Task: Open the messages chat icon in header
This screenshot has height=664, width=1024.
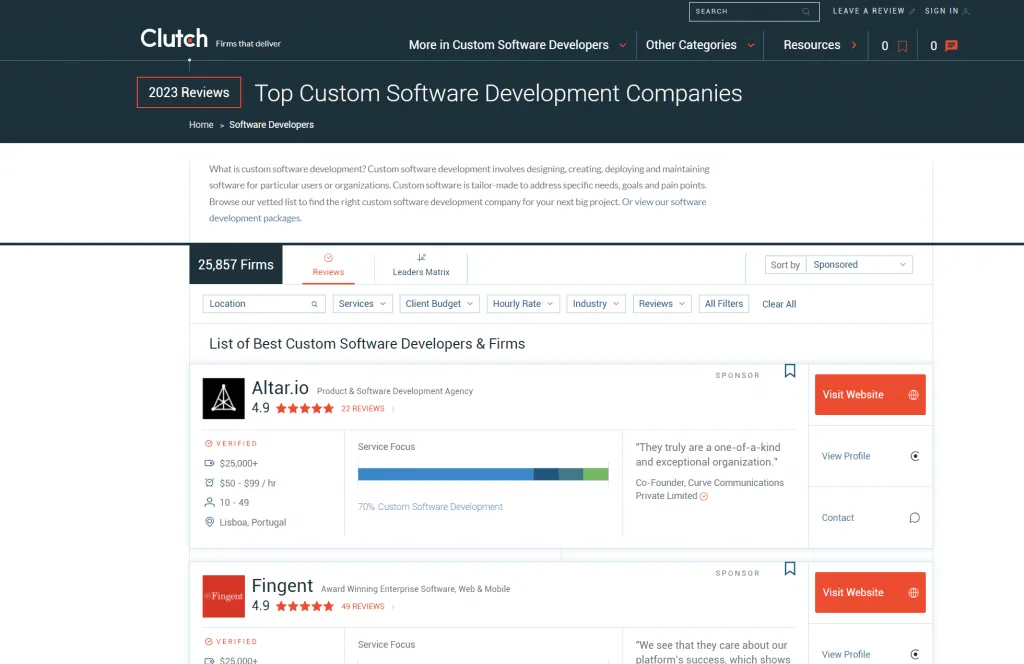Action: click(x=952, y=46)
